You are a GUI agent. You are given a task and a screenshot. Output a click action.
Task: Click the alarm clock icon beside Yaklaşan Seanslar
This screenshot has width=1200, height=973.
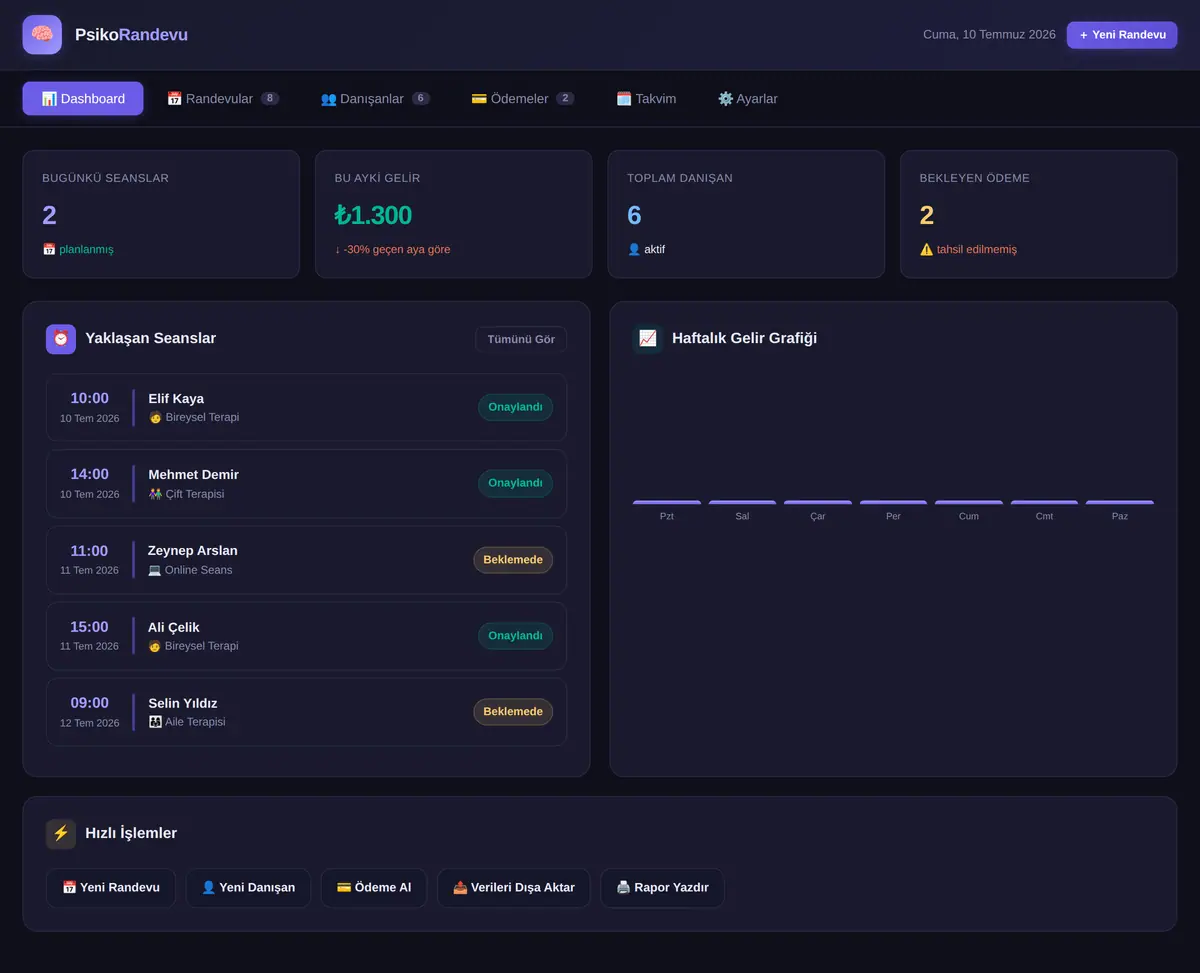61,339
